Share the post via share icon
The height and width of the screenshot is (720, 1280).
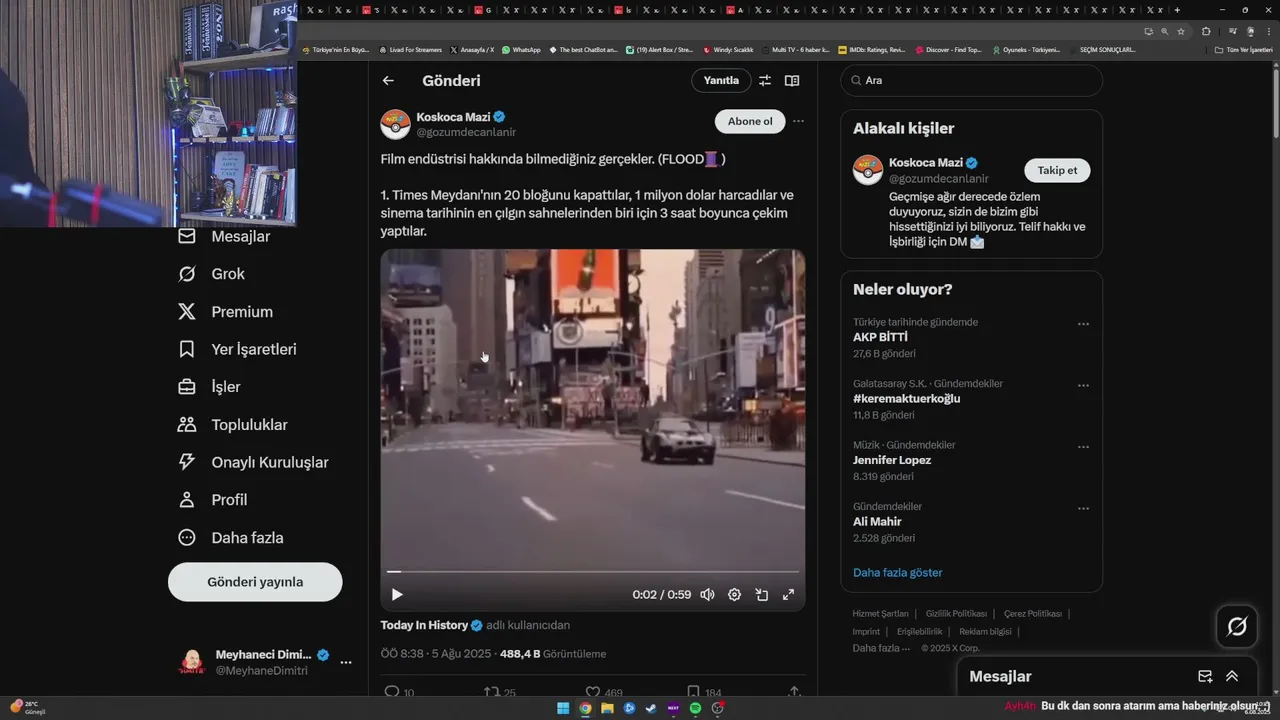(794, 692)
